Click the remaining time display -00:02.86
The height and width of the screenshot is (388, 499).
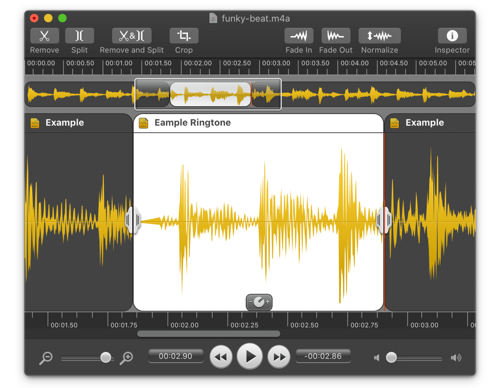pyautogui.click(x=323, y=356)
